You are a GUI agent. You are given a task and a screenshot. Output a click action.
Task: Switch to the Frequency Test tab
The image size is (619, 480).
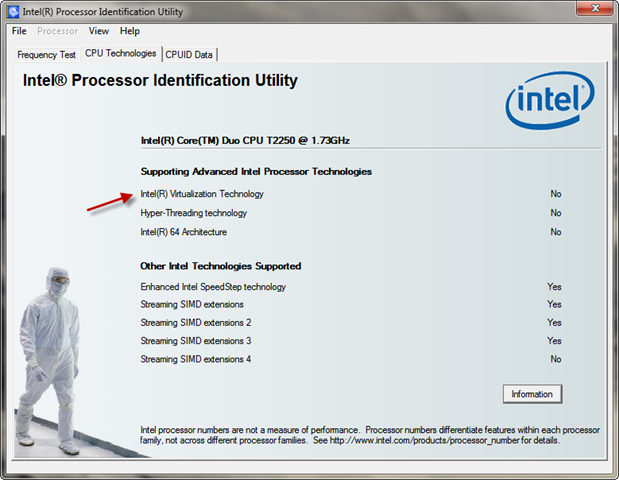47,54
